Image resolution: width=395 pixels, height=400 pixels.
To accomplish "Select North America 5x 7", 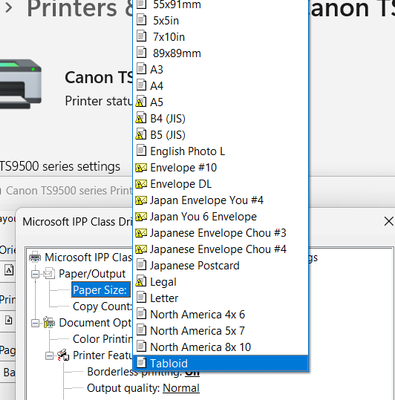I will [x=220, y=331].
